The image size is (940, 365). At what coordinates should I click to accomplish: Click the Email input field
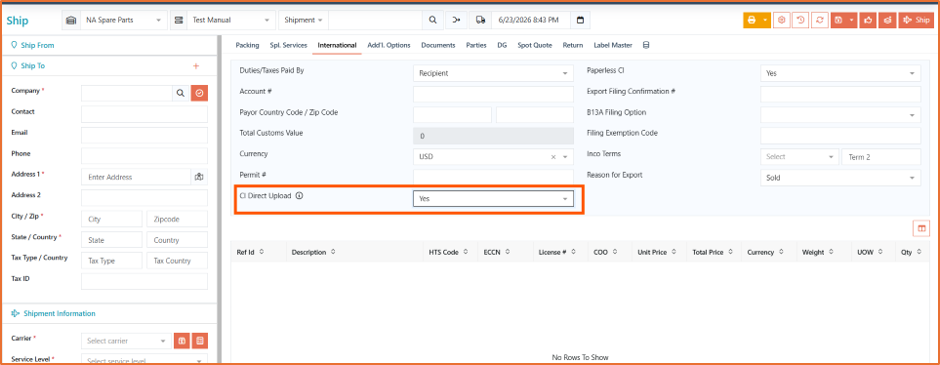(144, 135)
